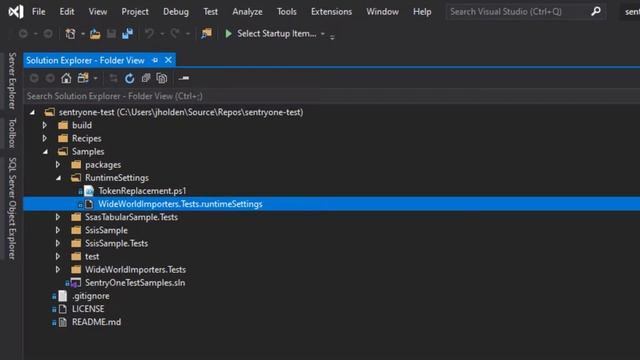Open the Help menu

tap(422, 11)
